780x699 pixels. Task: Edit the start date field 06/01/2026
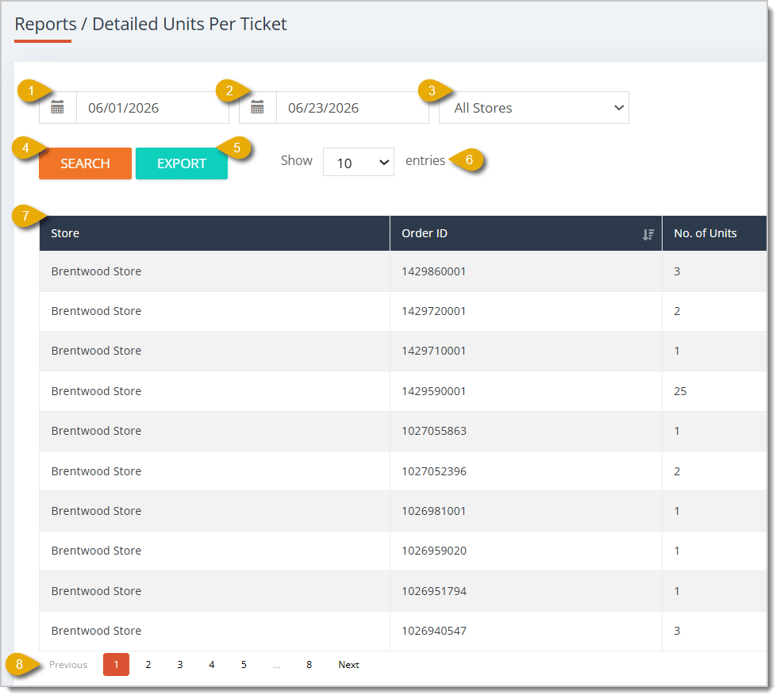[152, 107]
